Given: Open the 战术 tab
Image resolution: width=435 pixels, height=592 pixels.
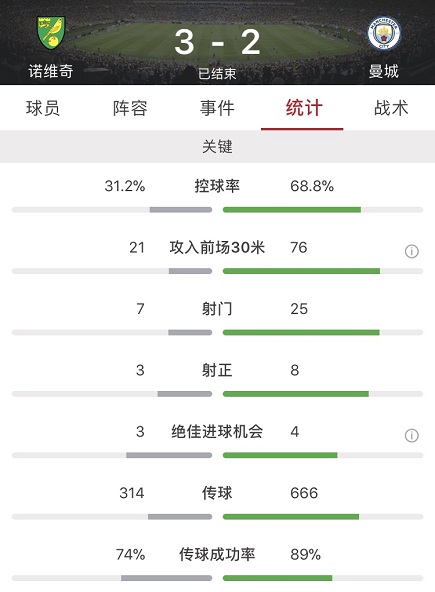Looking at the screenshot, I should point(391,108).
